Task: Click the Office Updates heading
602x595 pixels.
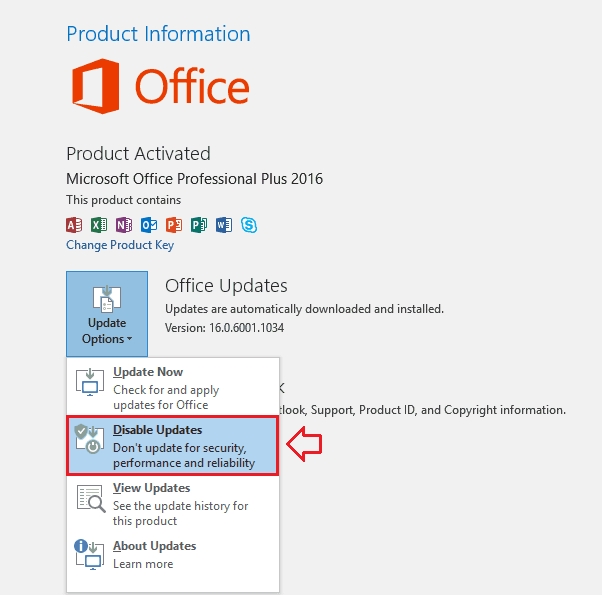Action: pyautogui.click(x=226, y=286)
